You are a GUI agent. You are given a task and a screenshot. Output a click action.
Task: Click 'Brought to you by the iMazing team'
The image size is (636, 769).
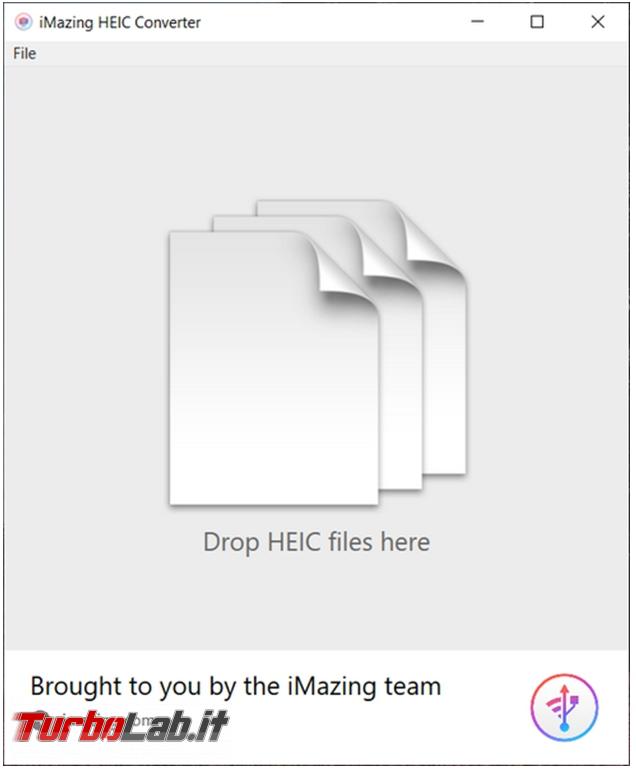click(x=236, y=686)
